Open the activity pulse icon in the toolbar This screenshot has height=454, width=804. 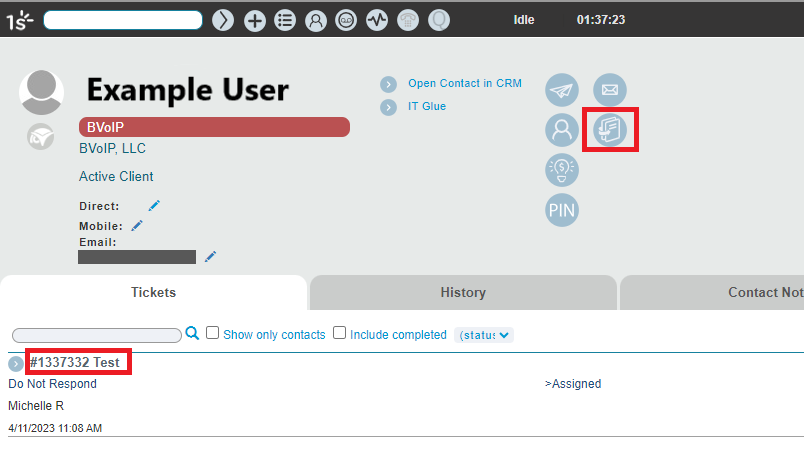pyautogui.click(x=377, y=20)
